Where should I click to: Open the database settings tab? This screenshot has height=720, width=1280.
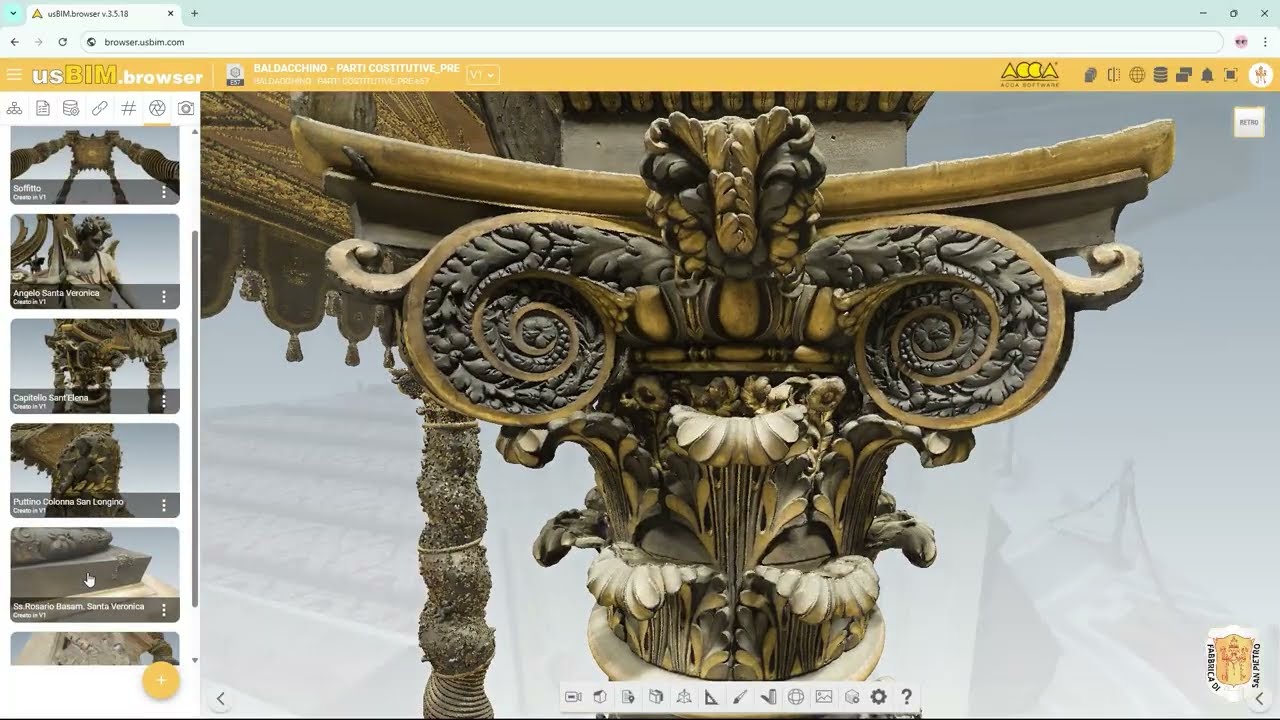click(x=71, y=108)
